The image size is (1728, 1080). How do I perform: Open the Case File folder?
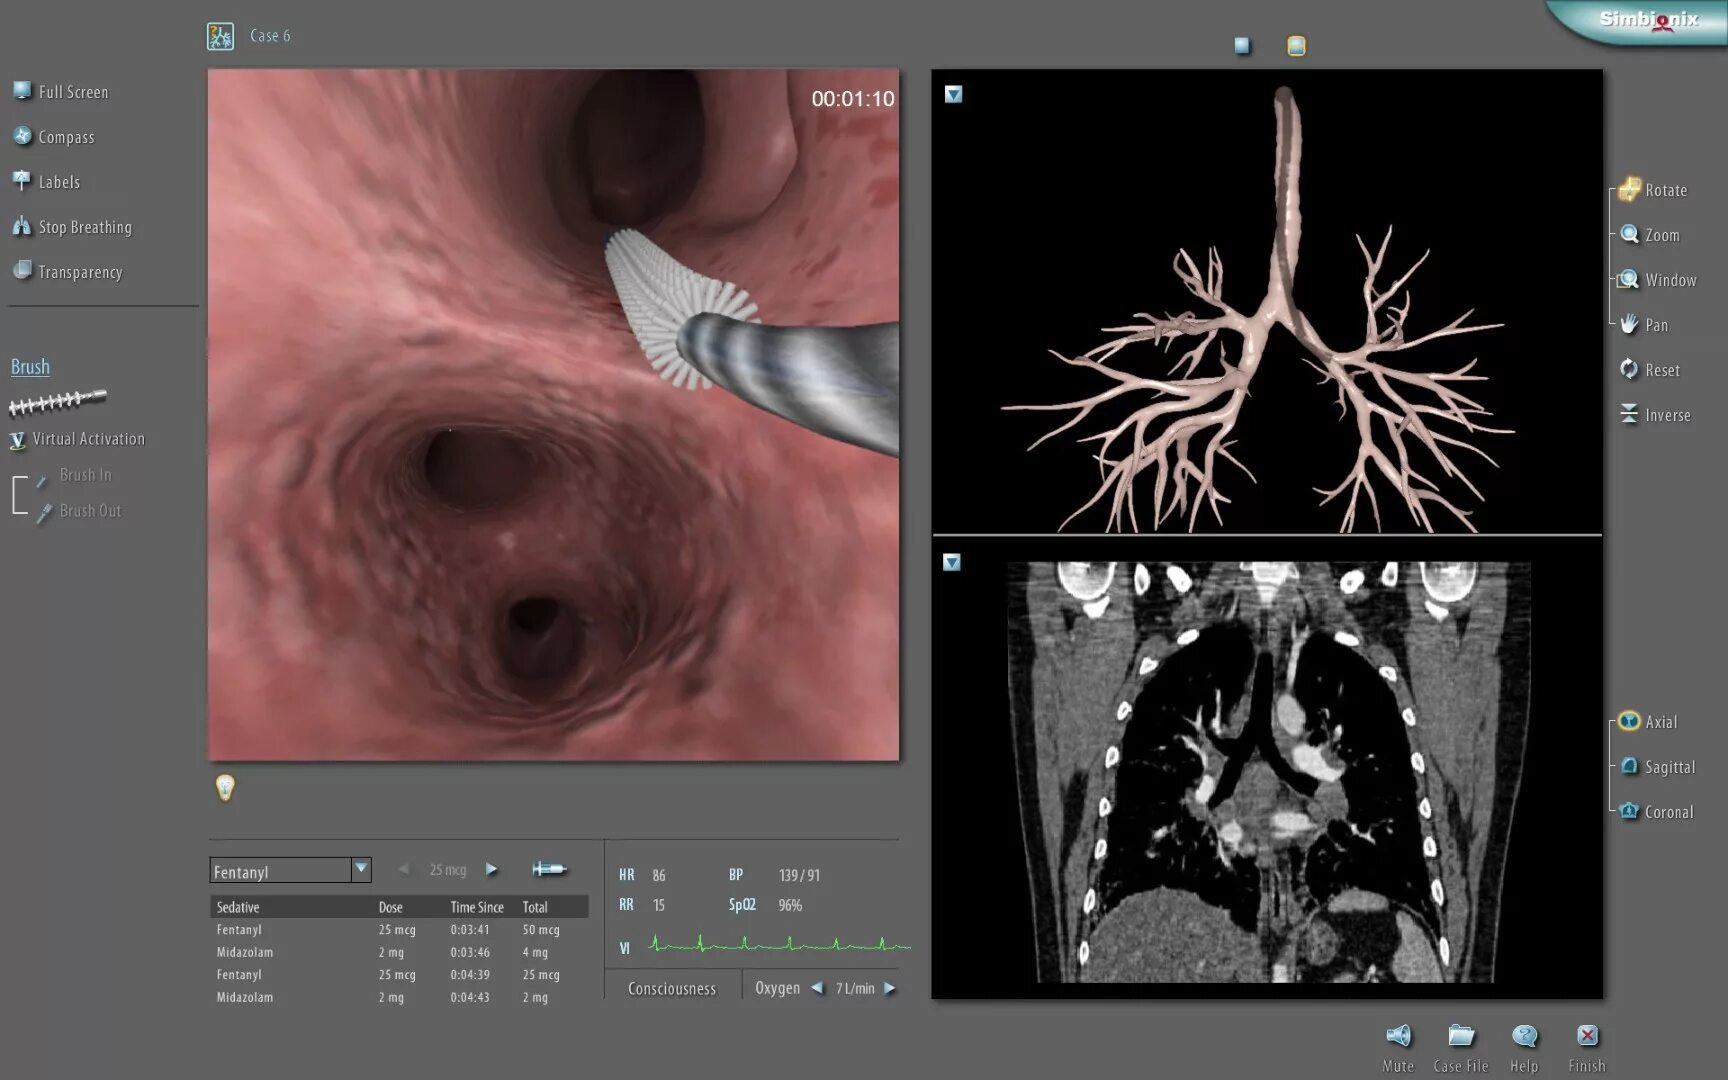(1461, 1036)
